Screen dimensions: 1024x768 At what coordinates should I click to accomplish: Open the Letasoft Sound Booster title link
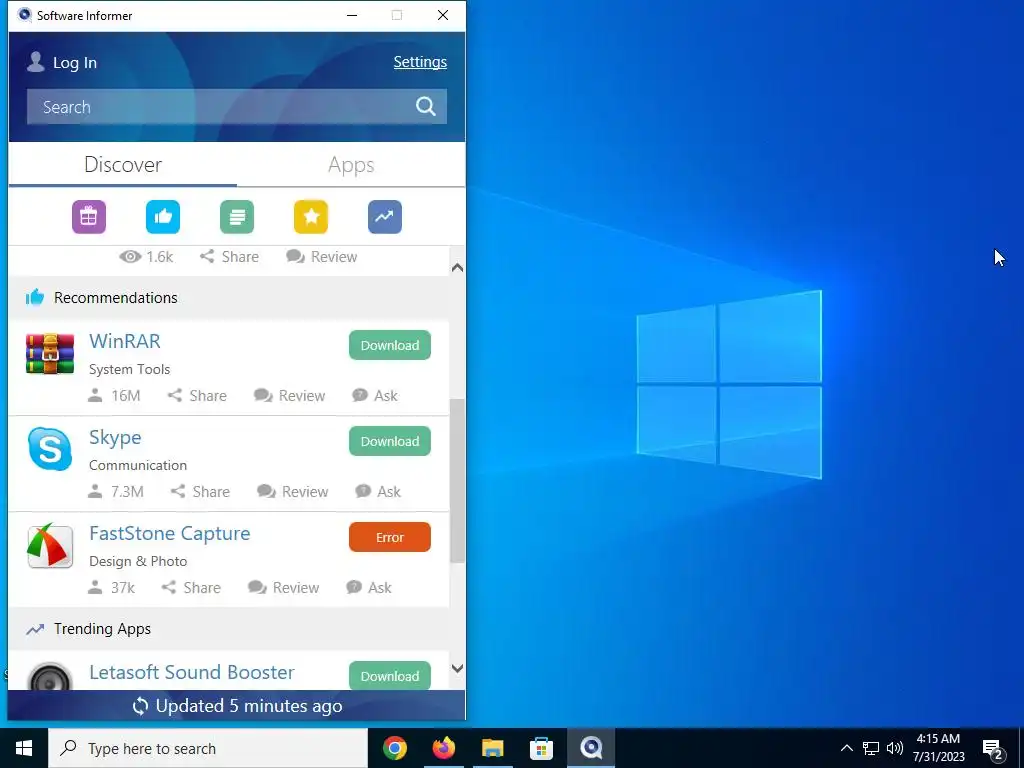(x=192, y=672)
